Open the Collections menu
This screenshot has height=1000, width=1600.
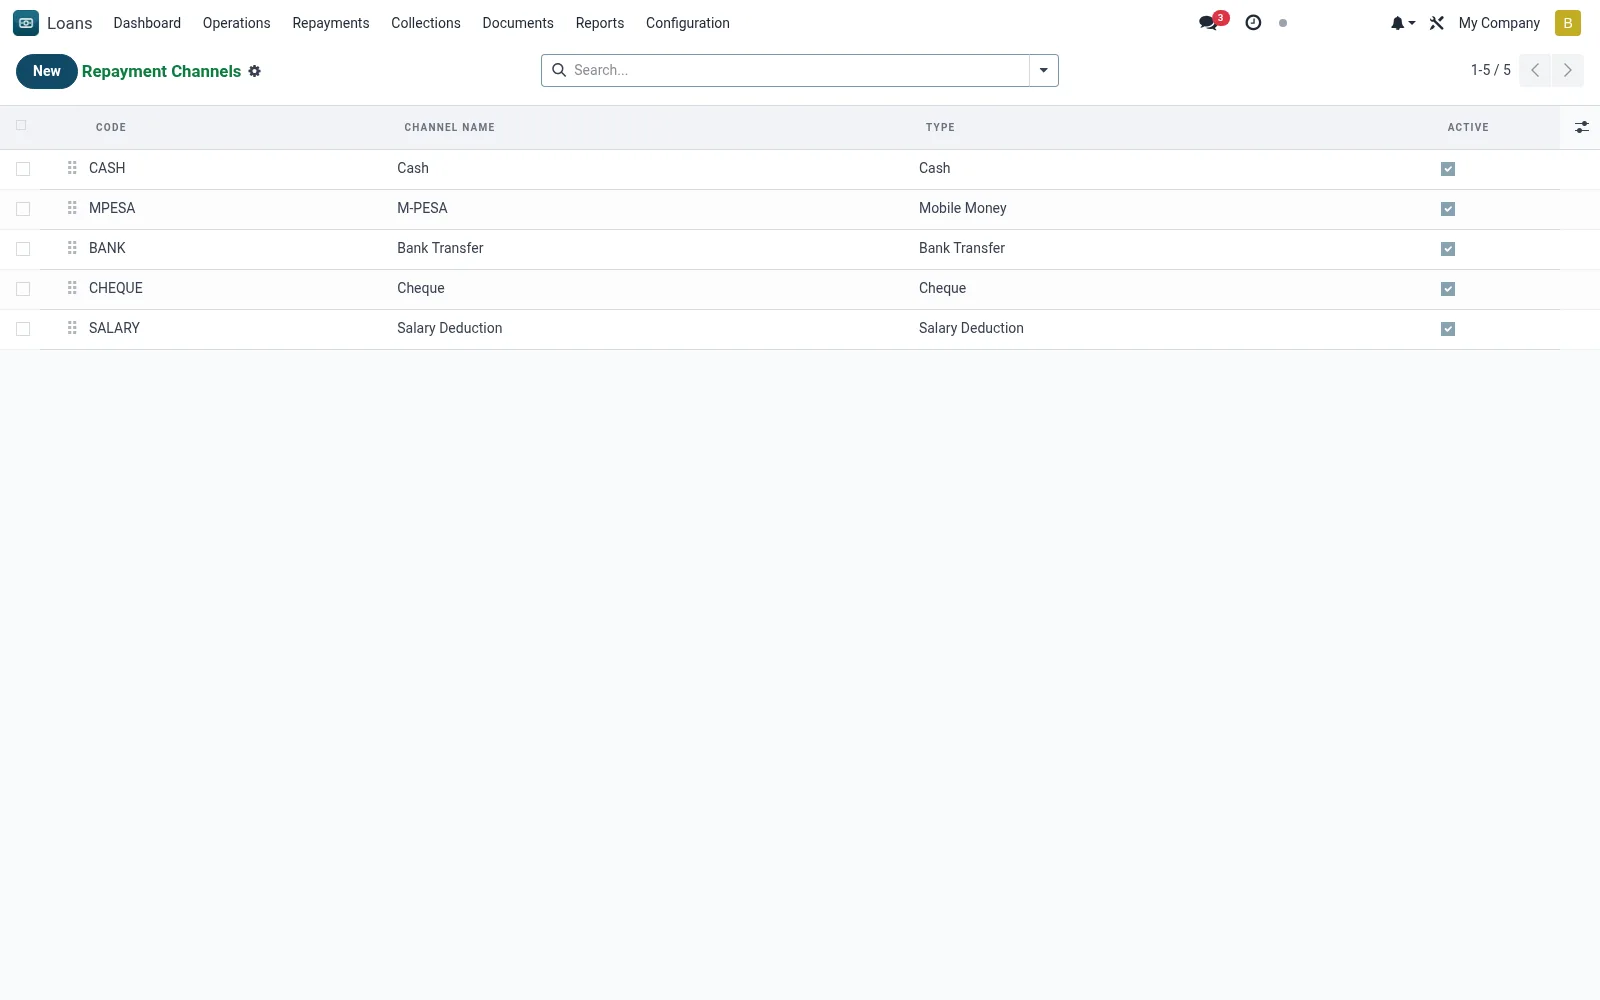click(x=426, y=23)
